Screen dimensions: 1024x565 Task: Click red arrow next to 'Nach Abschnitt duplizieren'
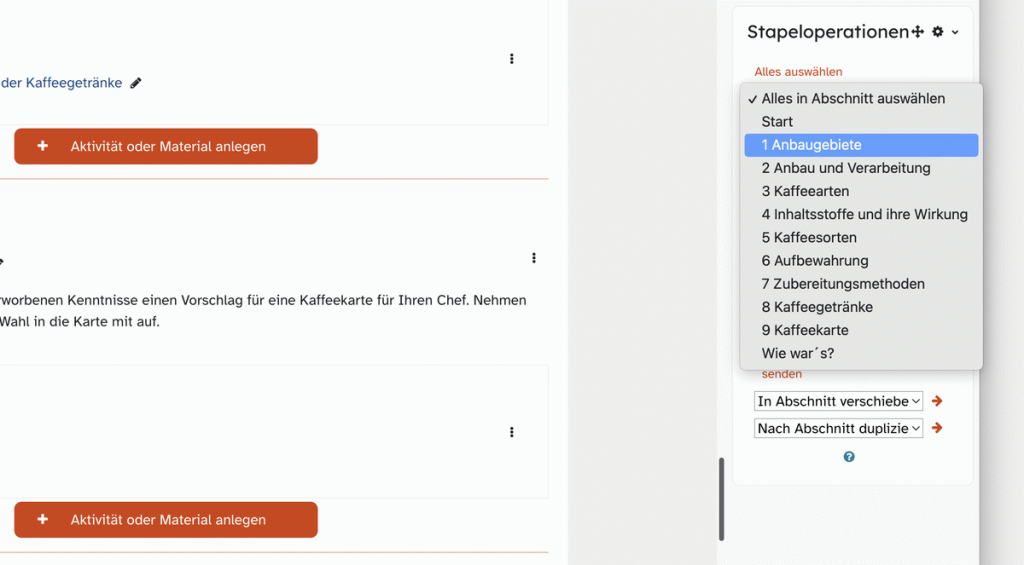pyautogui.click(x=937, y=428)
